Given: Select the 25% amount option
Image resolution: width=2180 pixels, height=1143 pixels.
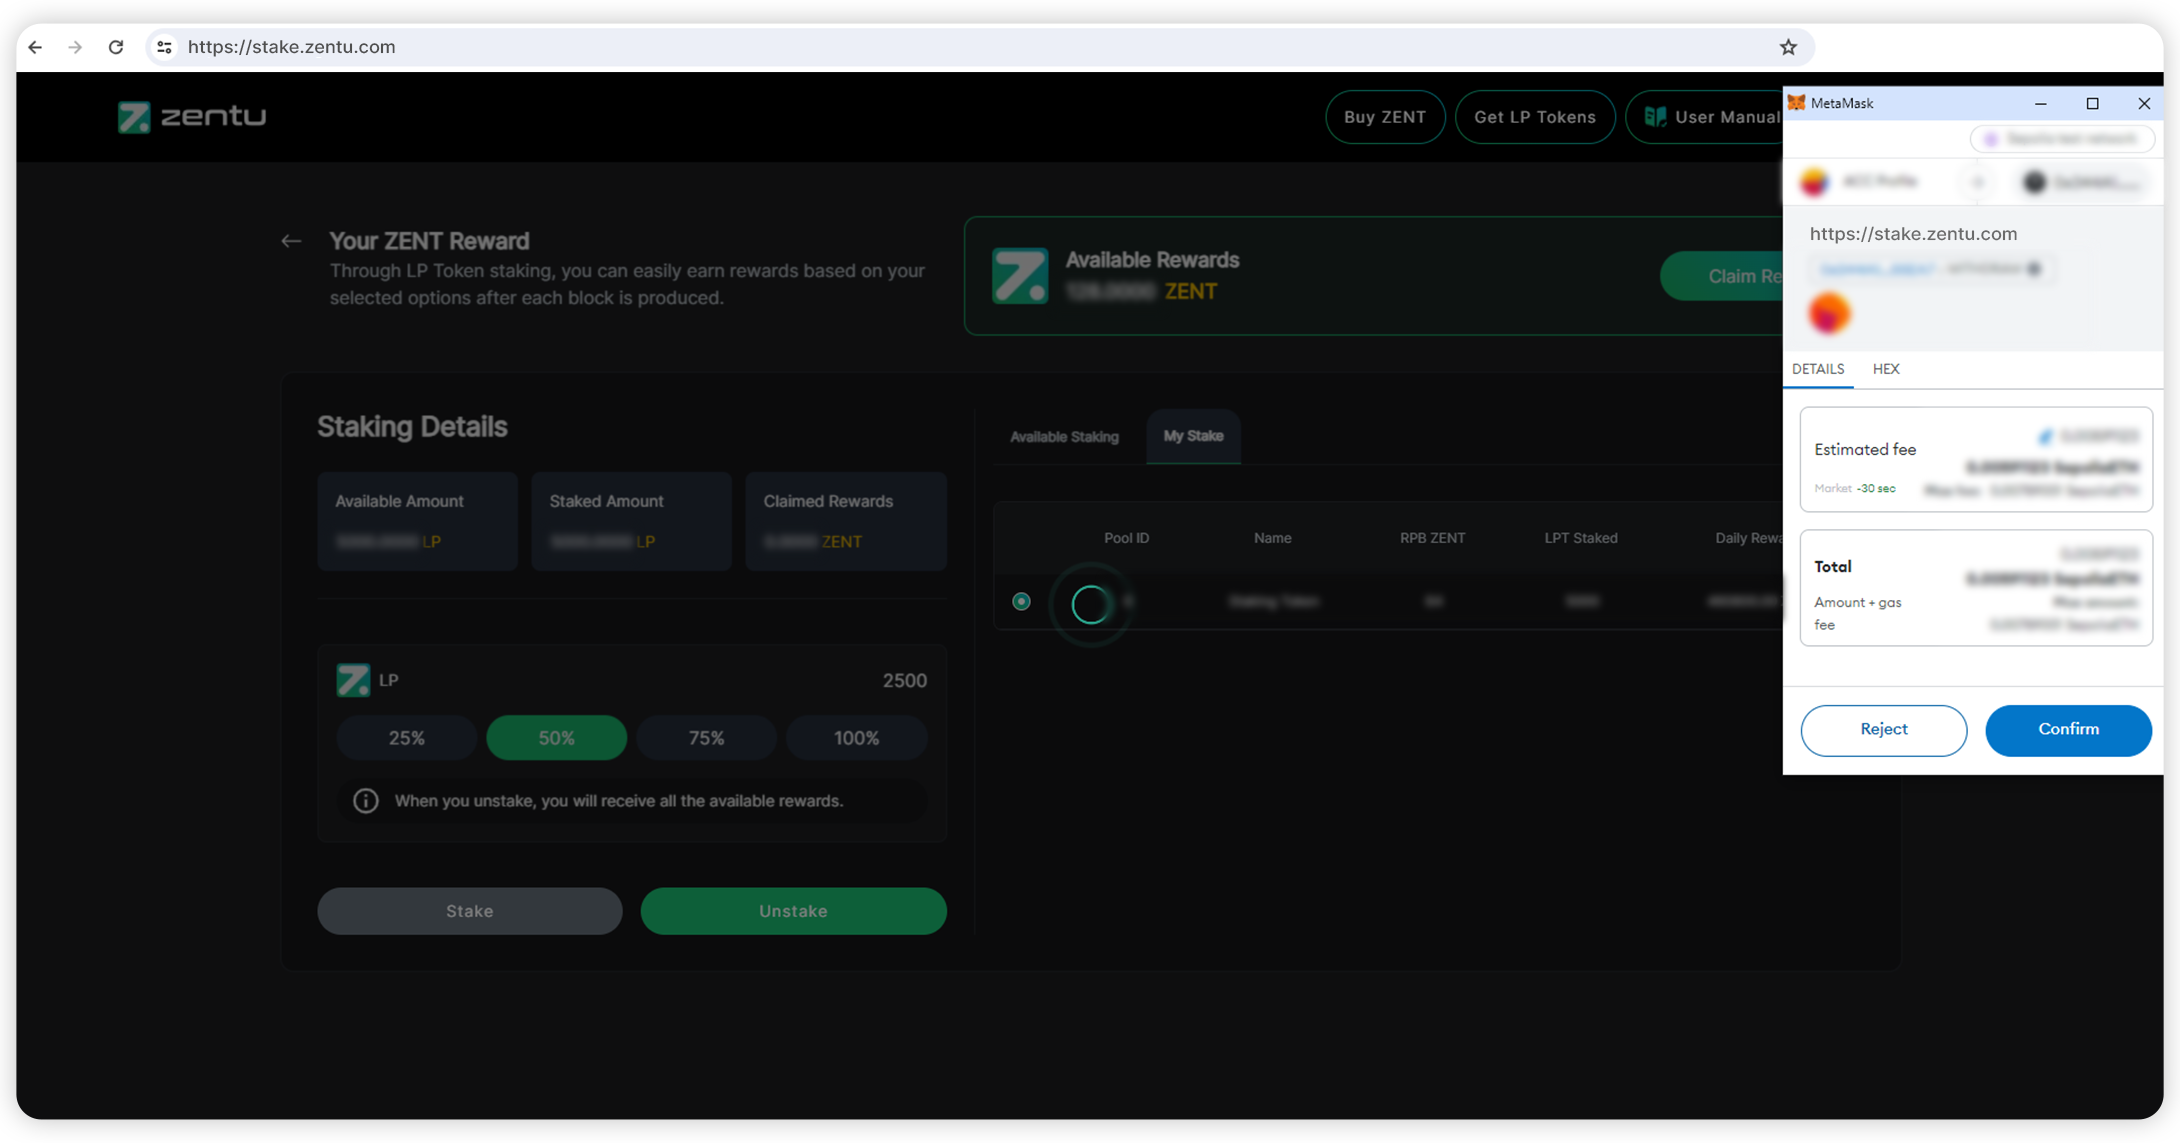Looking at the screenshot, I should [406, 738].
